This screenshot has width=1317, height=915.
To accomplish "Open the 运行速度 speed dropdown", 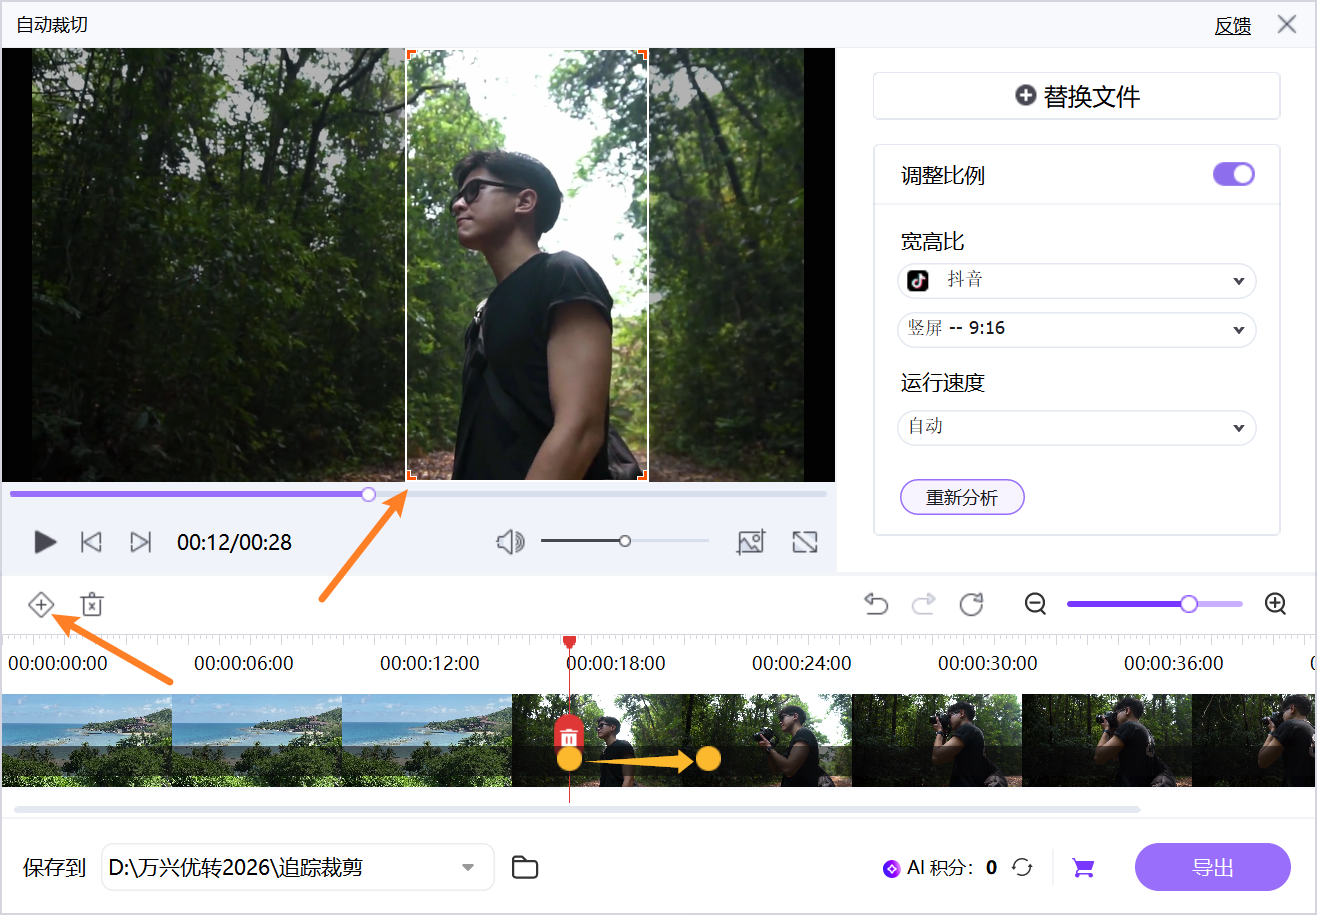I will (1076, 428).
